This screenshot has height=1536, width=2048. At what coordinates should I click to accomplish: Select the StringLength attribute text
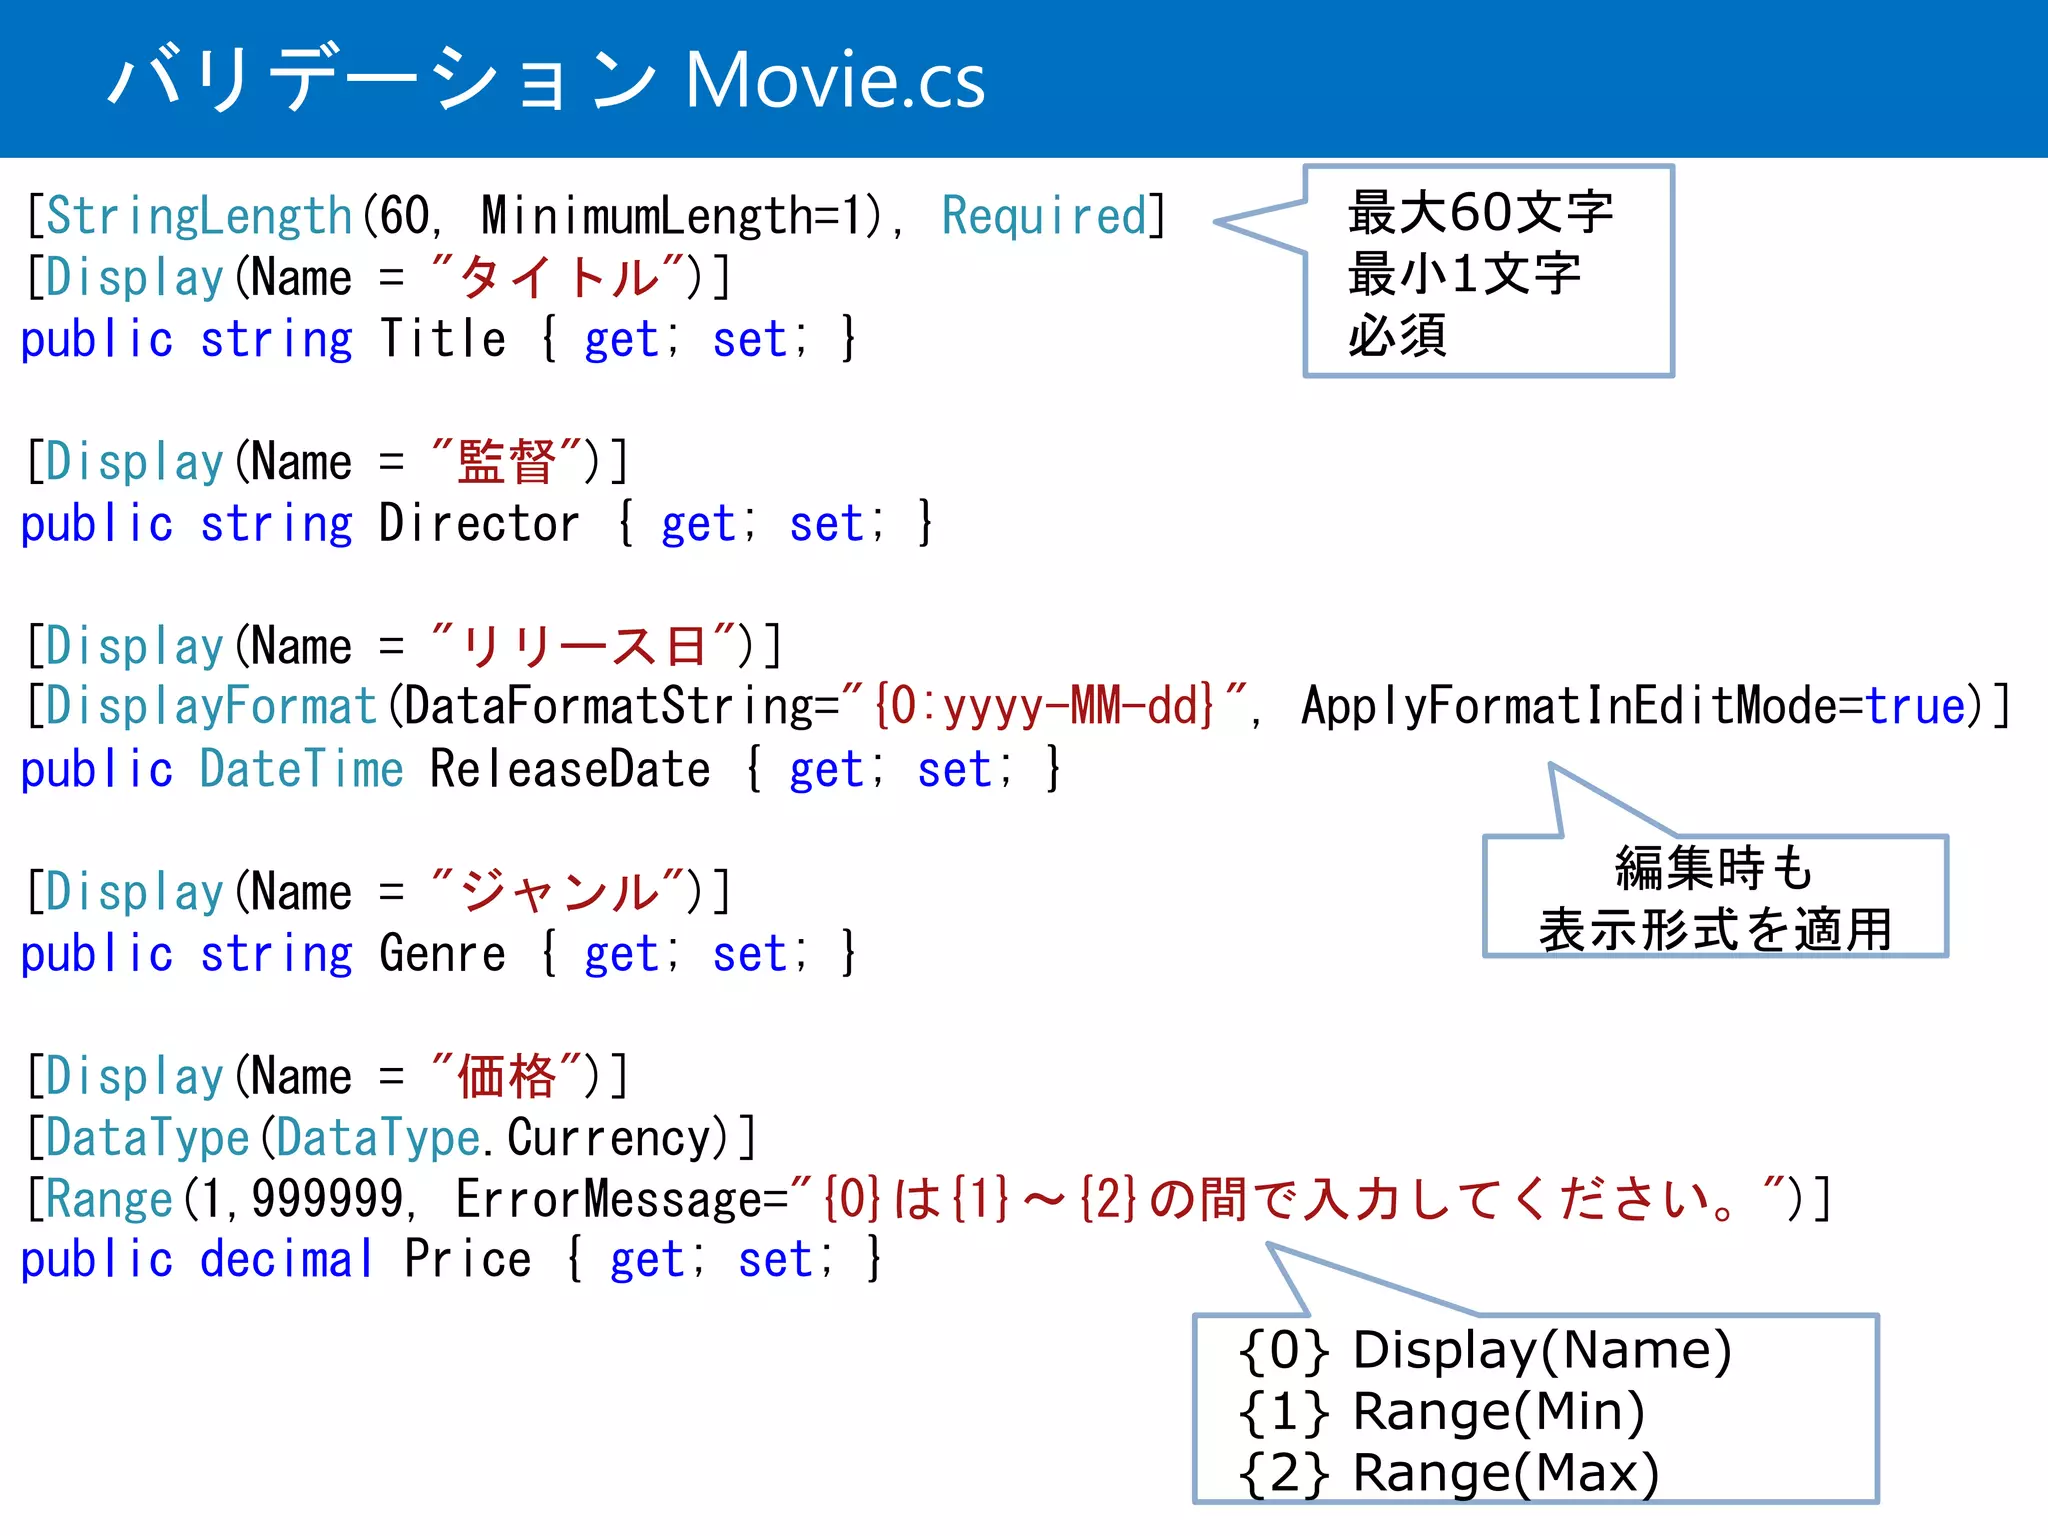tap(199, 217)
